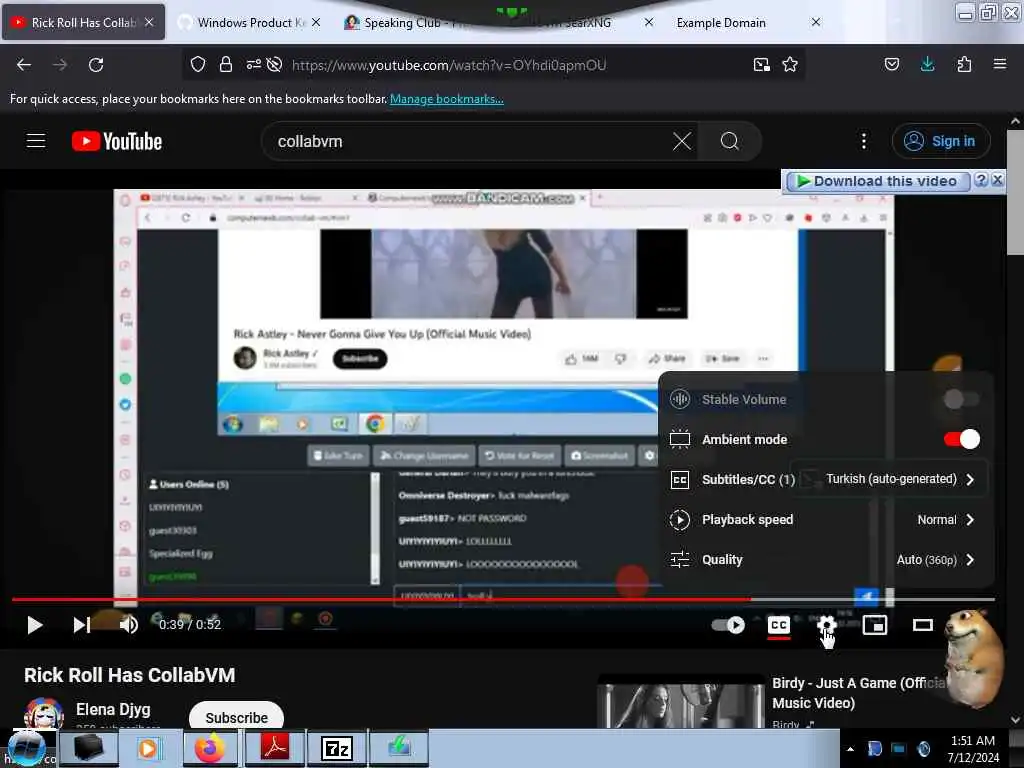Play the paused YouTube video

tap(35, 625)
